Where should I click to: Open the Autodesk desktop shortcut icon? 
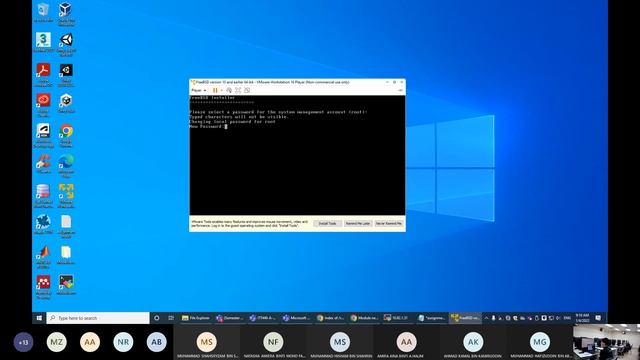(x=43, y=135)
